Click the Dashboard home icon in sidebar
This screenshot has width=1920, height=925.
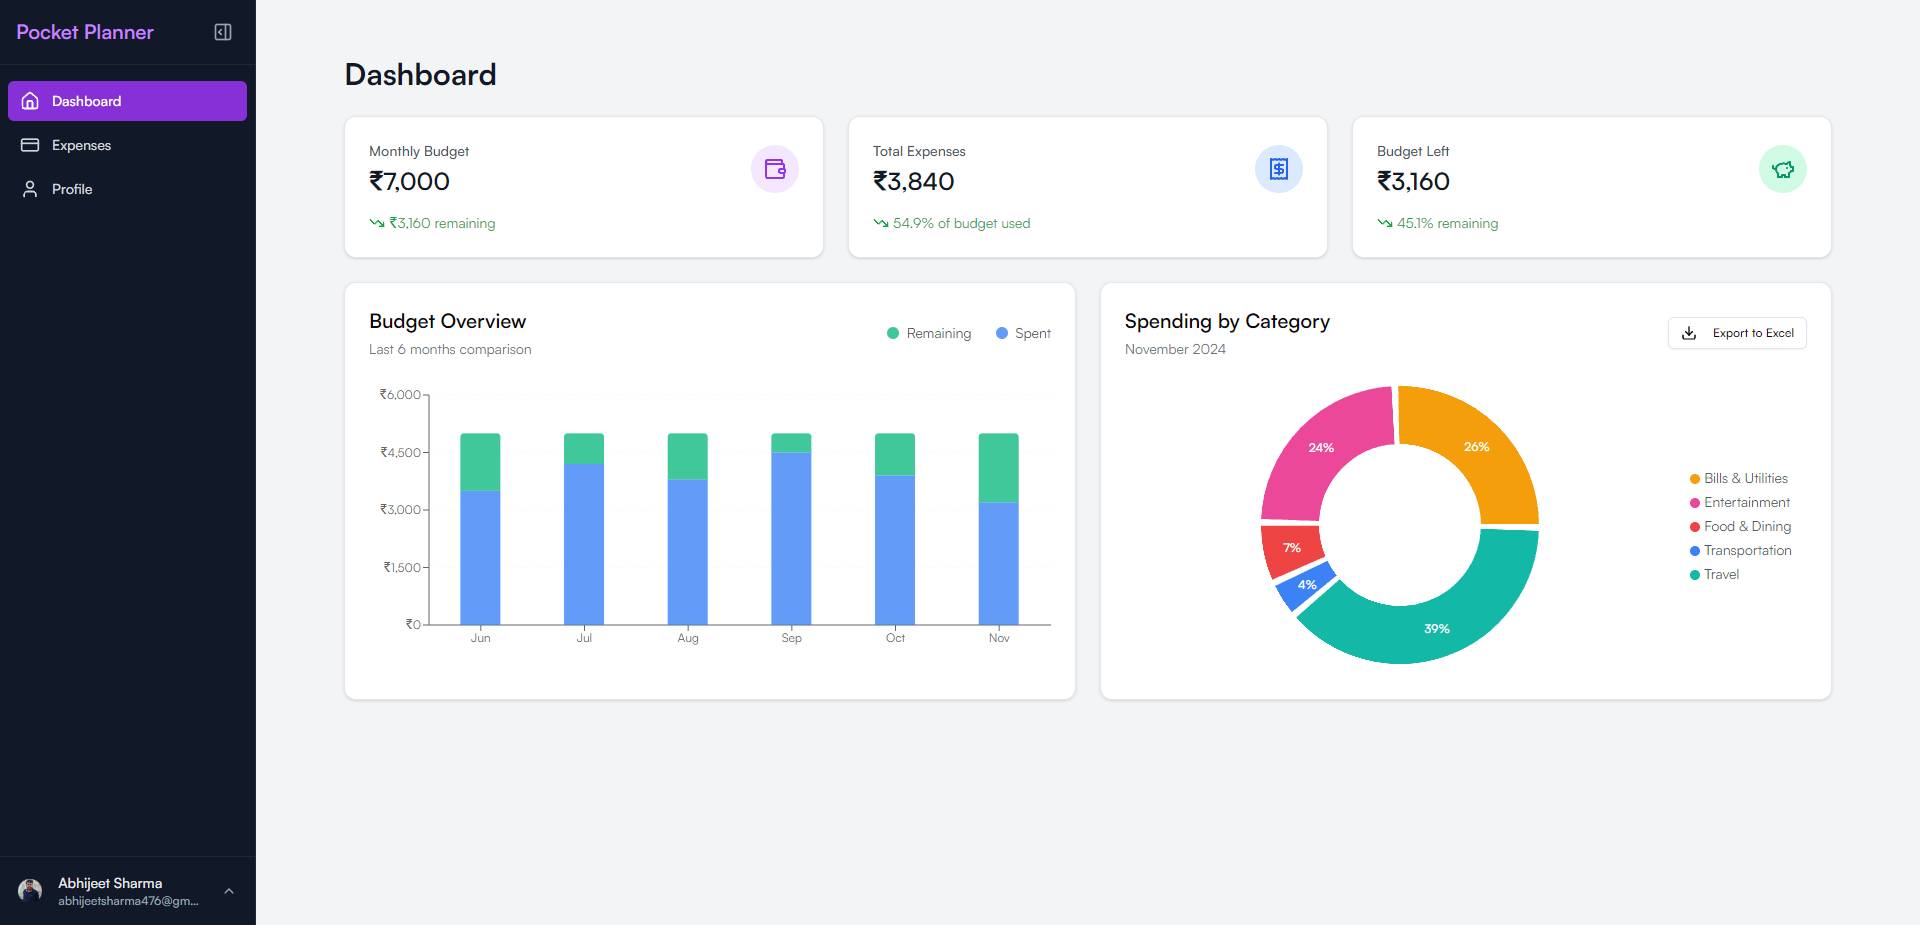coord(30,101)
